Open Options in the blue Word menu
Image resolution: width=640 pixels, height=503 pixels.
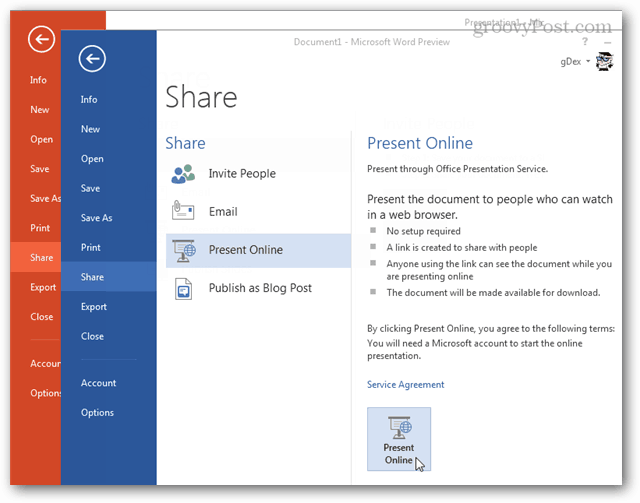tap(97, 413)
